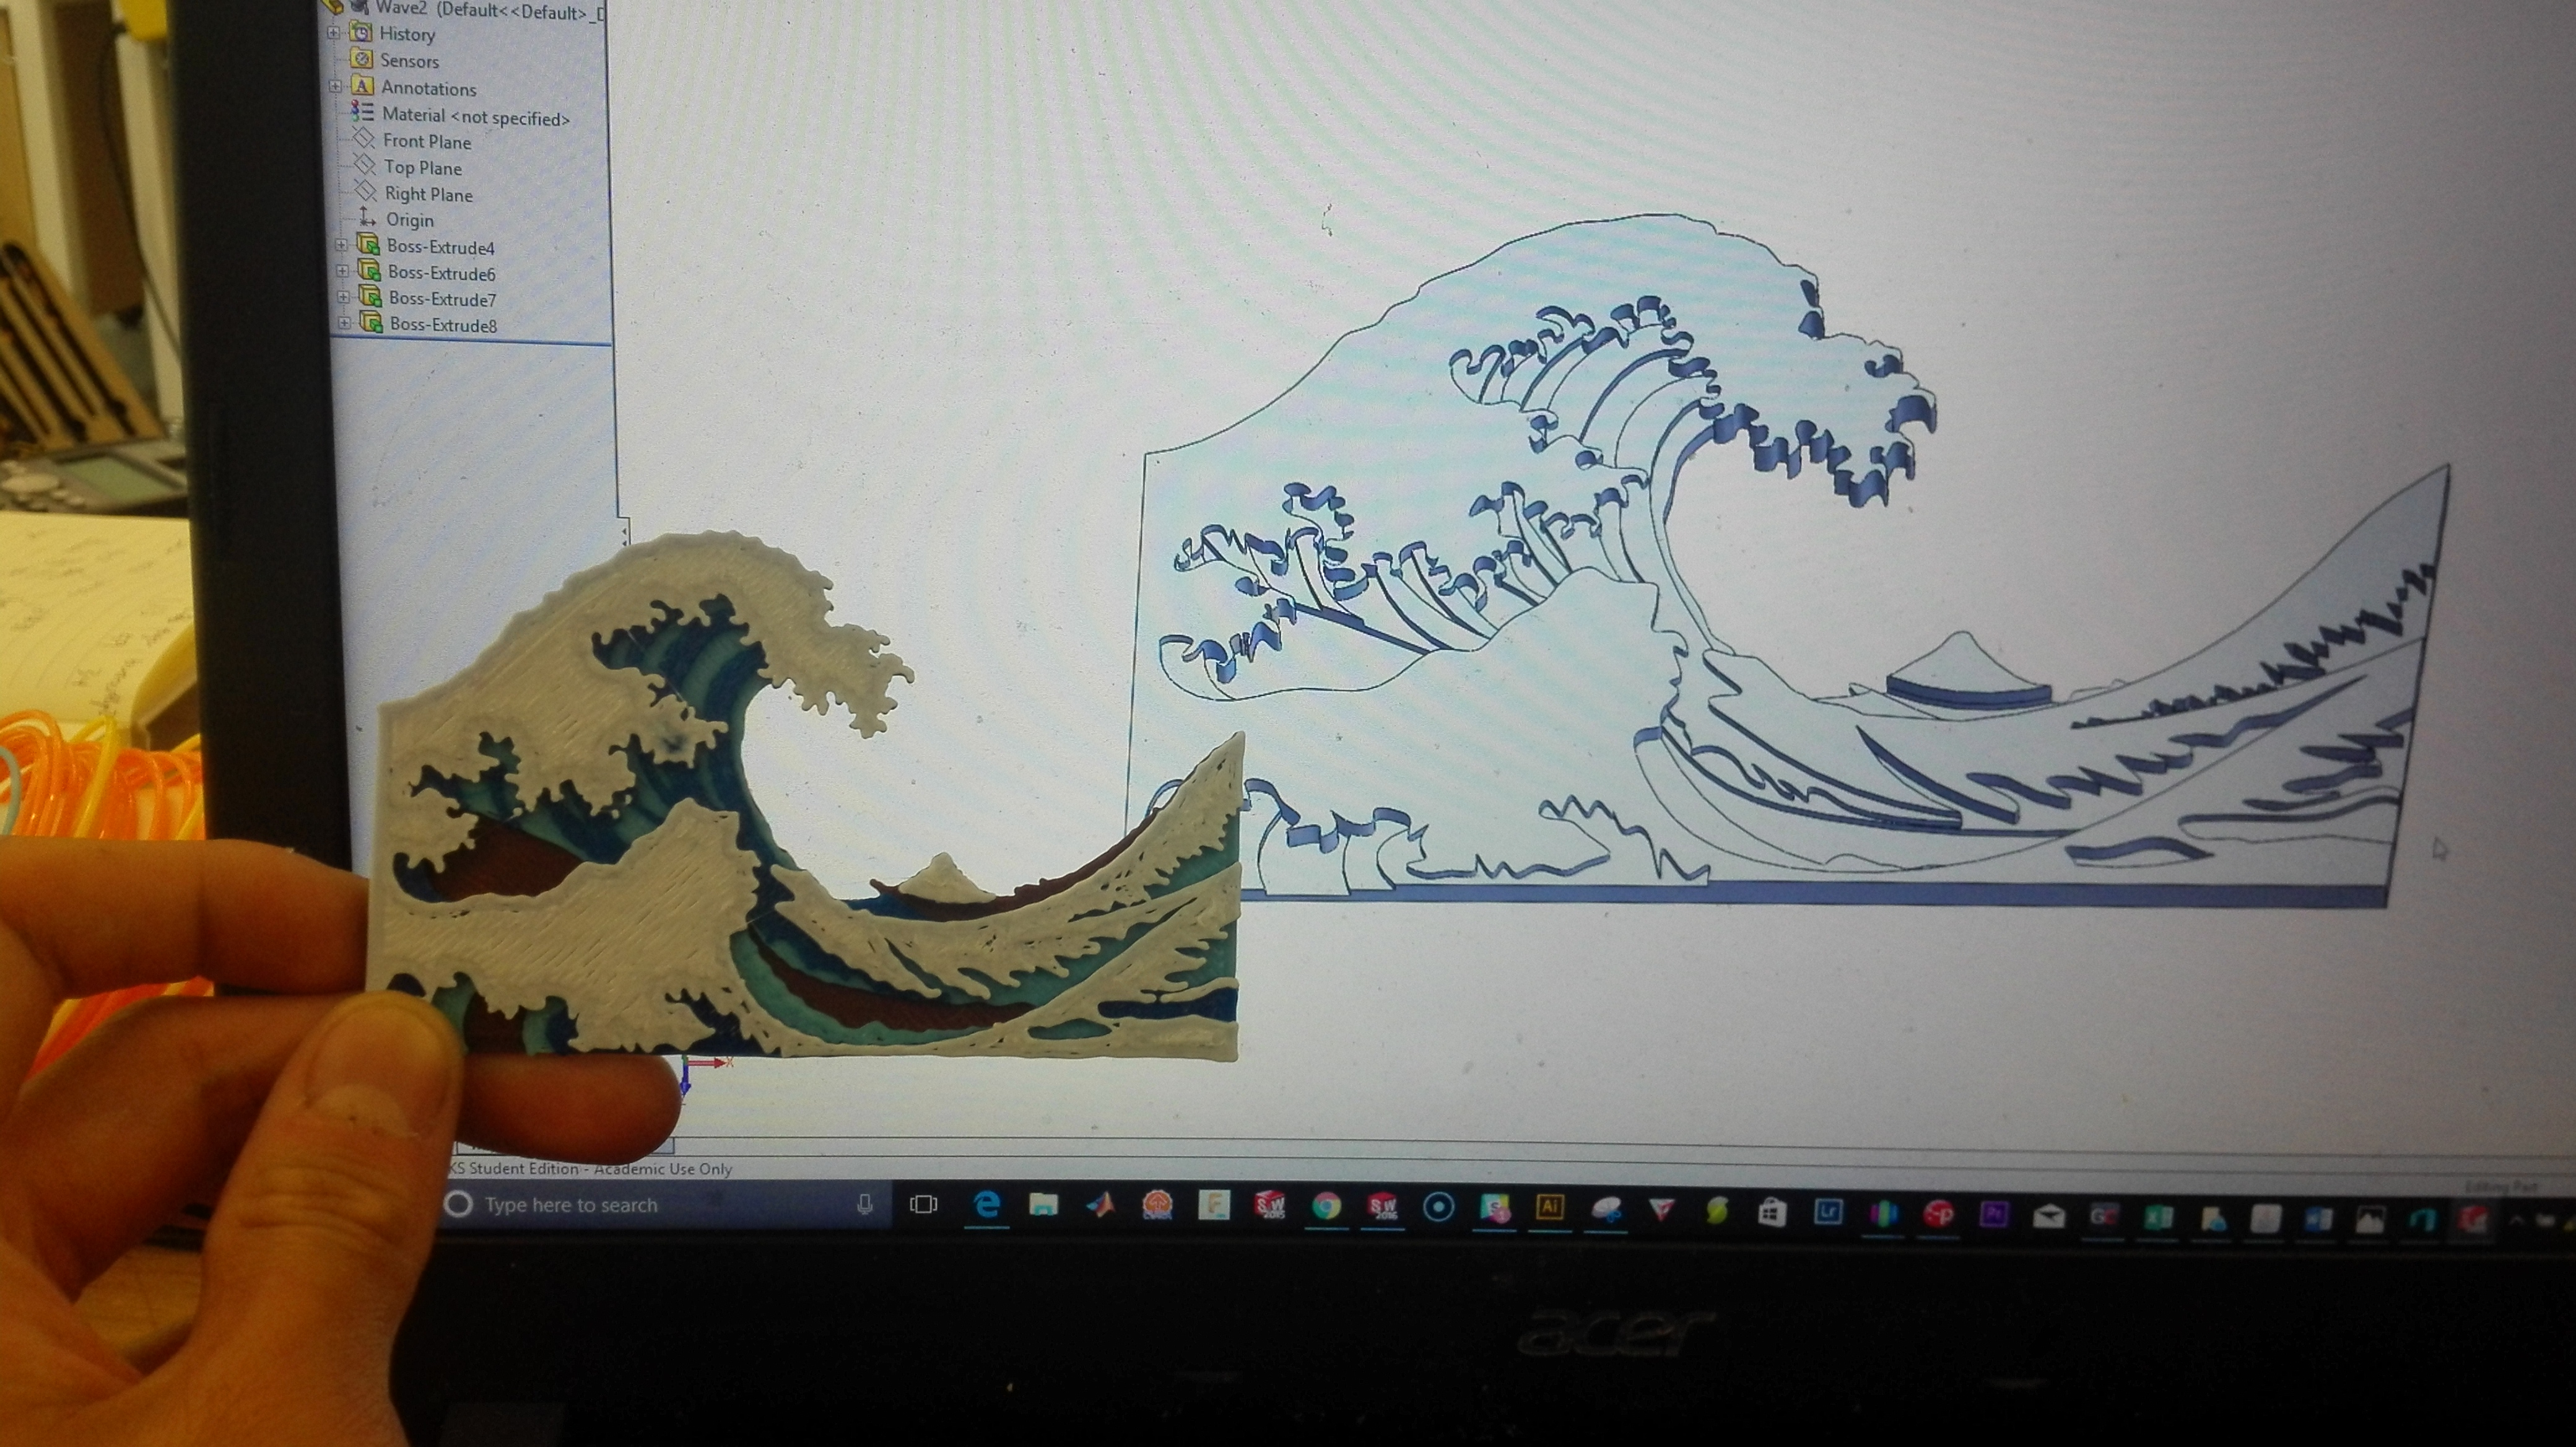Select the 'Boss-Extrude4' label
This screenshot has width=2576, height=1447.
[441, 247]
